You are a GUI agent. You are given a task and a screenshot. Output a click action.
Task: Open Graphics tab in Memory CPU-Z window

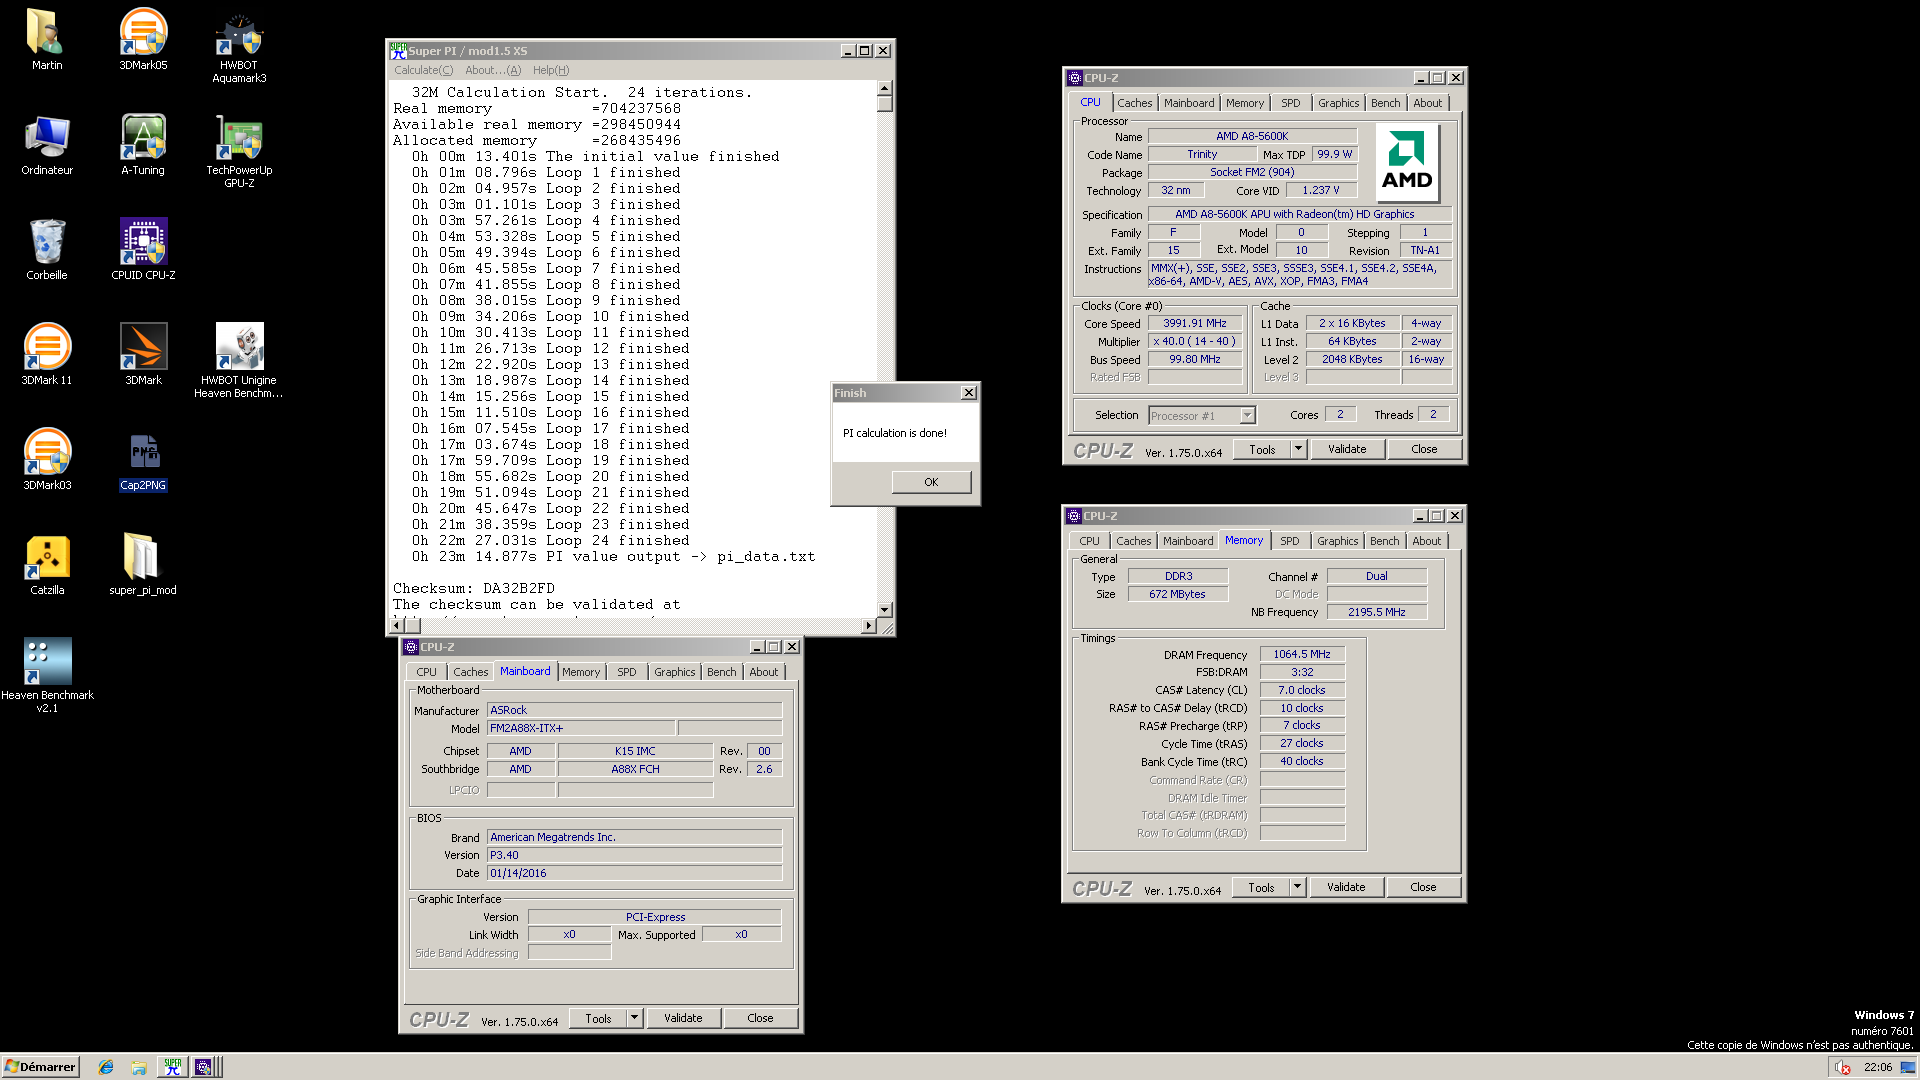tap(1337, 541)
